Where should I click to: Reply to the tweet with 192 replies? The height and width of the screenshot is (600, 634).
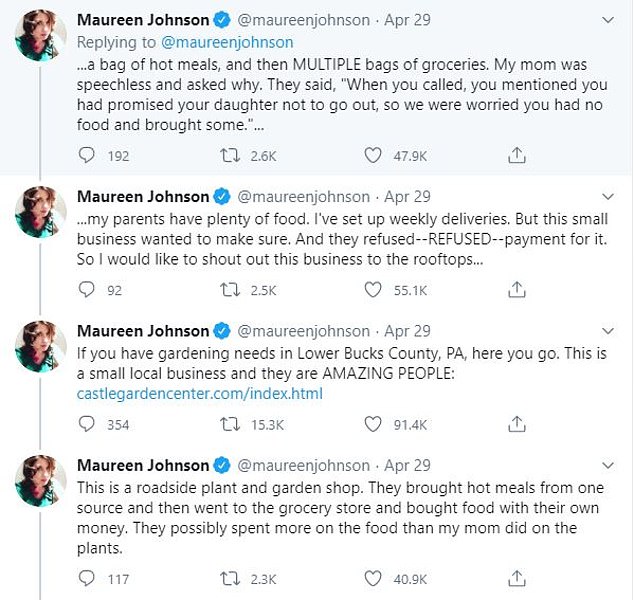[x=87, y=155]
